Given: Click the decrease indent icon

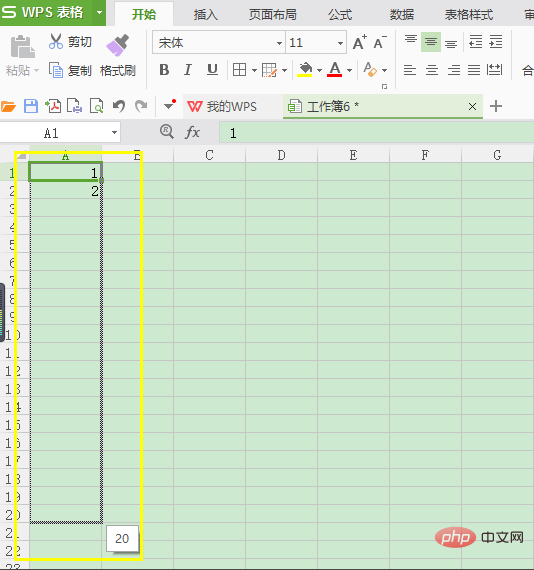Looking at the screenshot, I should [x=475, y=42].
